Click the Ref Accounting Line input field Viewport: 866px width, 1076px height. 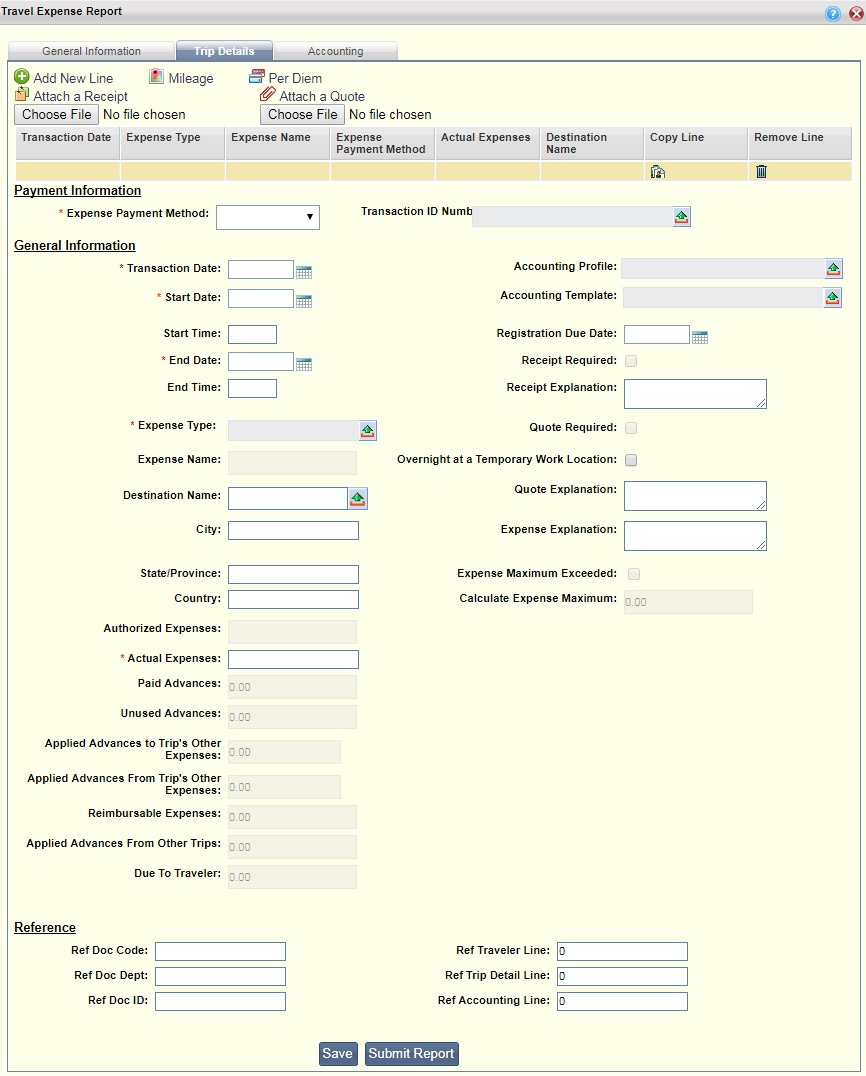[622, 1001]
